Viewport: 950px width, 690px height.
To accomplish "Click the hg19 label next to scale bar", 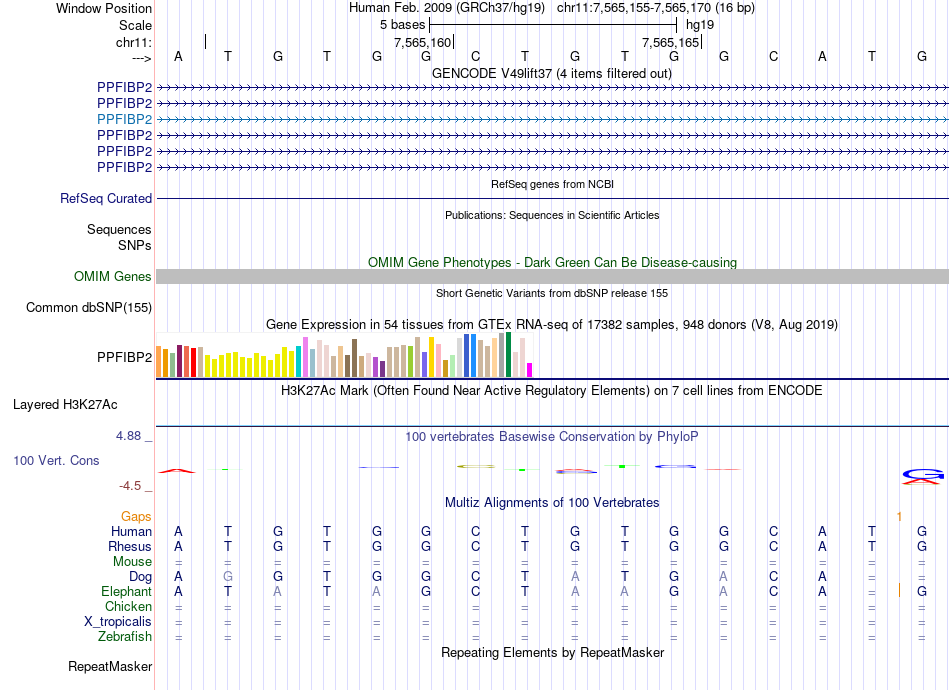I will pos(700,25).
